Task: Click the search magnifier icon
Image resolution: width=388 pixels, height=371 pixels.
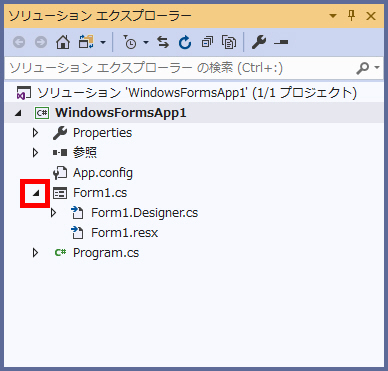Action: click(x=362, y=68)
